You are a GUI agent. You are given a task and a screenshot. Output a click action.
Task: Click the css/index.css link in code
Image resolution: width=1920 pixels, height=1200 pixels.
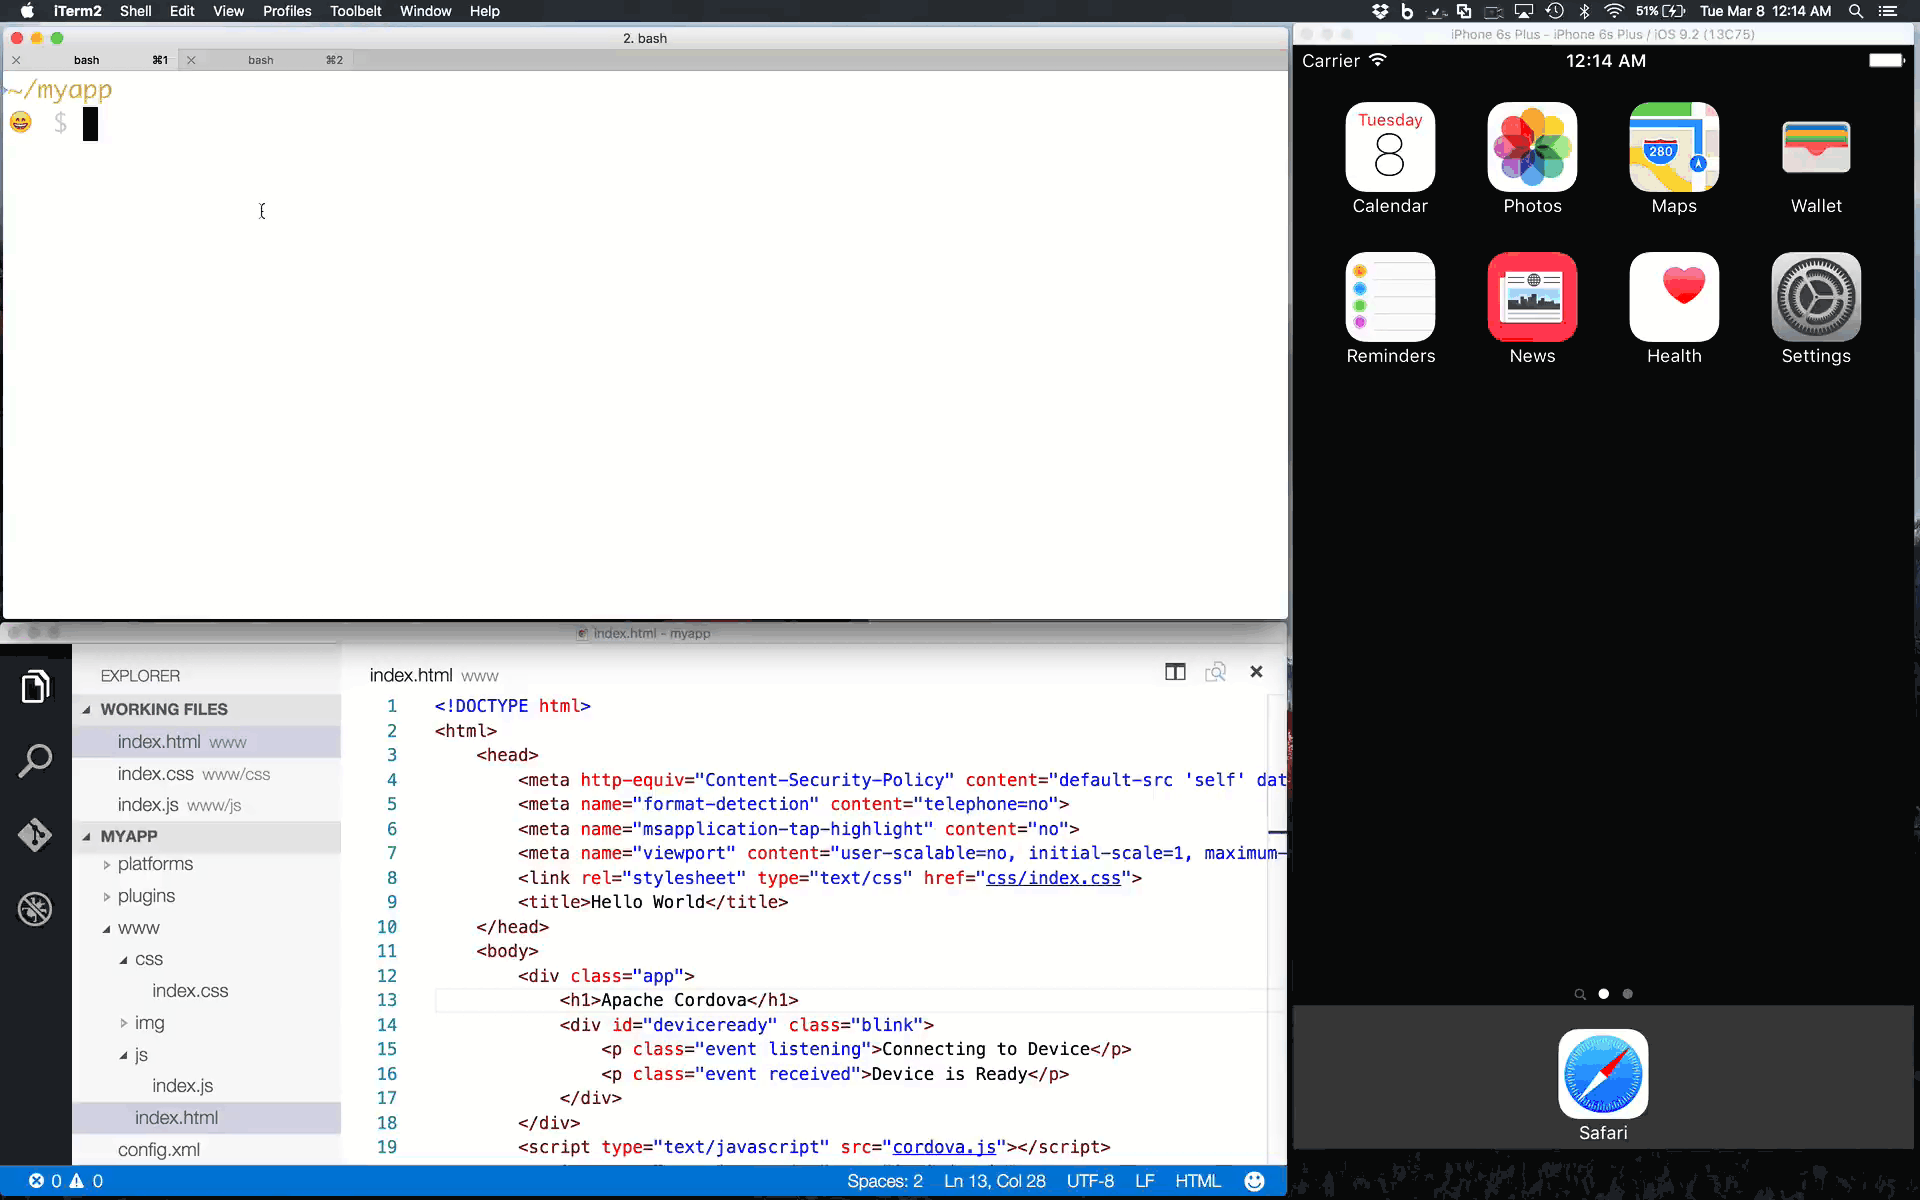pos(1053,878)
